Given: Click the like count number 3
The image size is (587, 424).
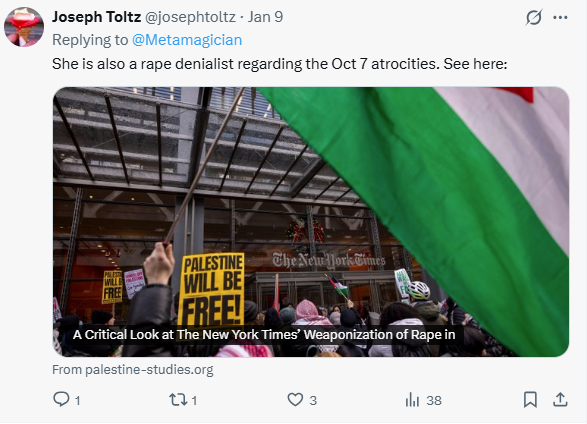Looking at the screenshot, I should point(313,401).
